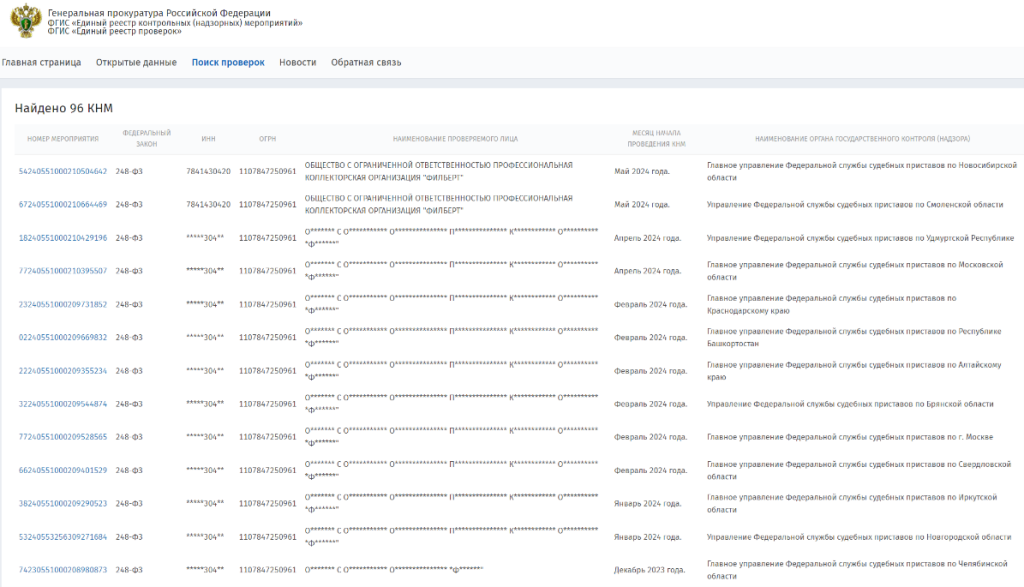Viewport: 1024px width, 587px height.
Task: Open inspection number ending in 9401529
Action: pos(63,470)
